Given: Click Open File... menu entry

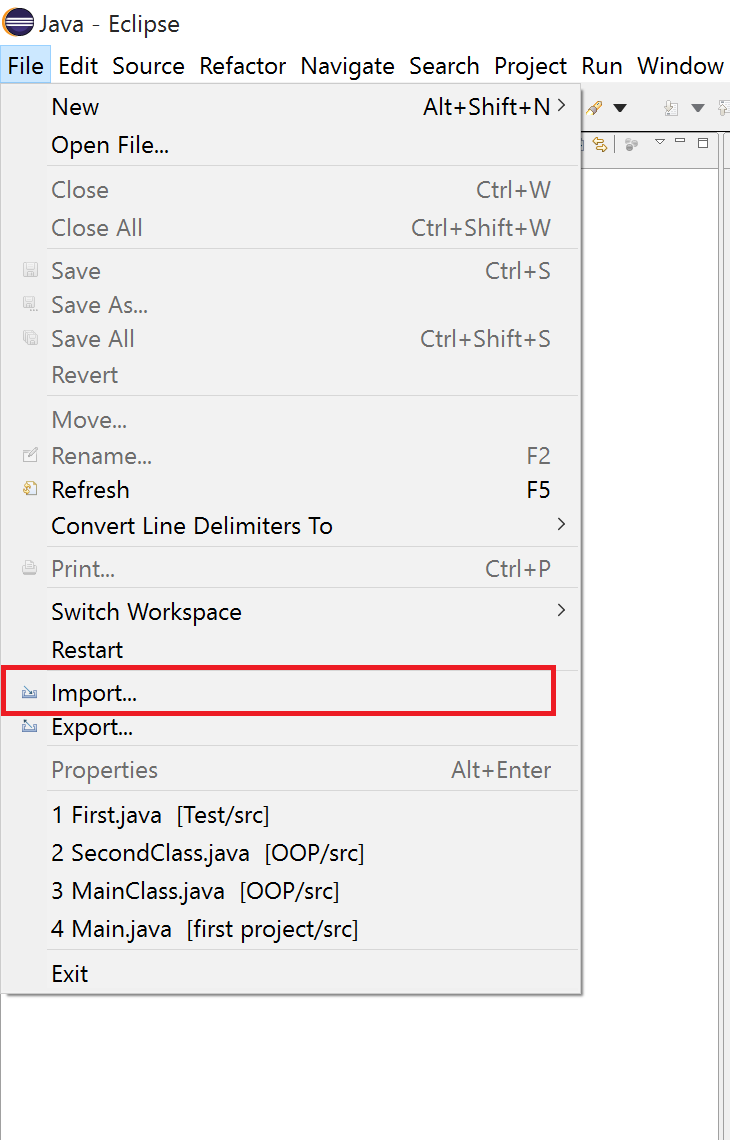Looking at the screenshot, I should [x=110, y=145].
